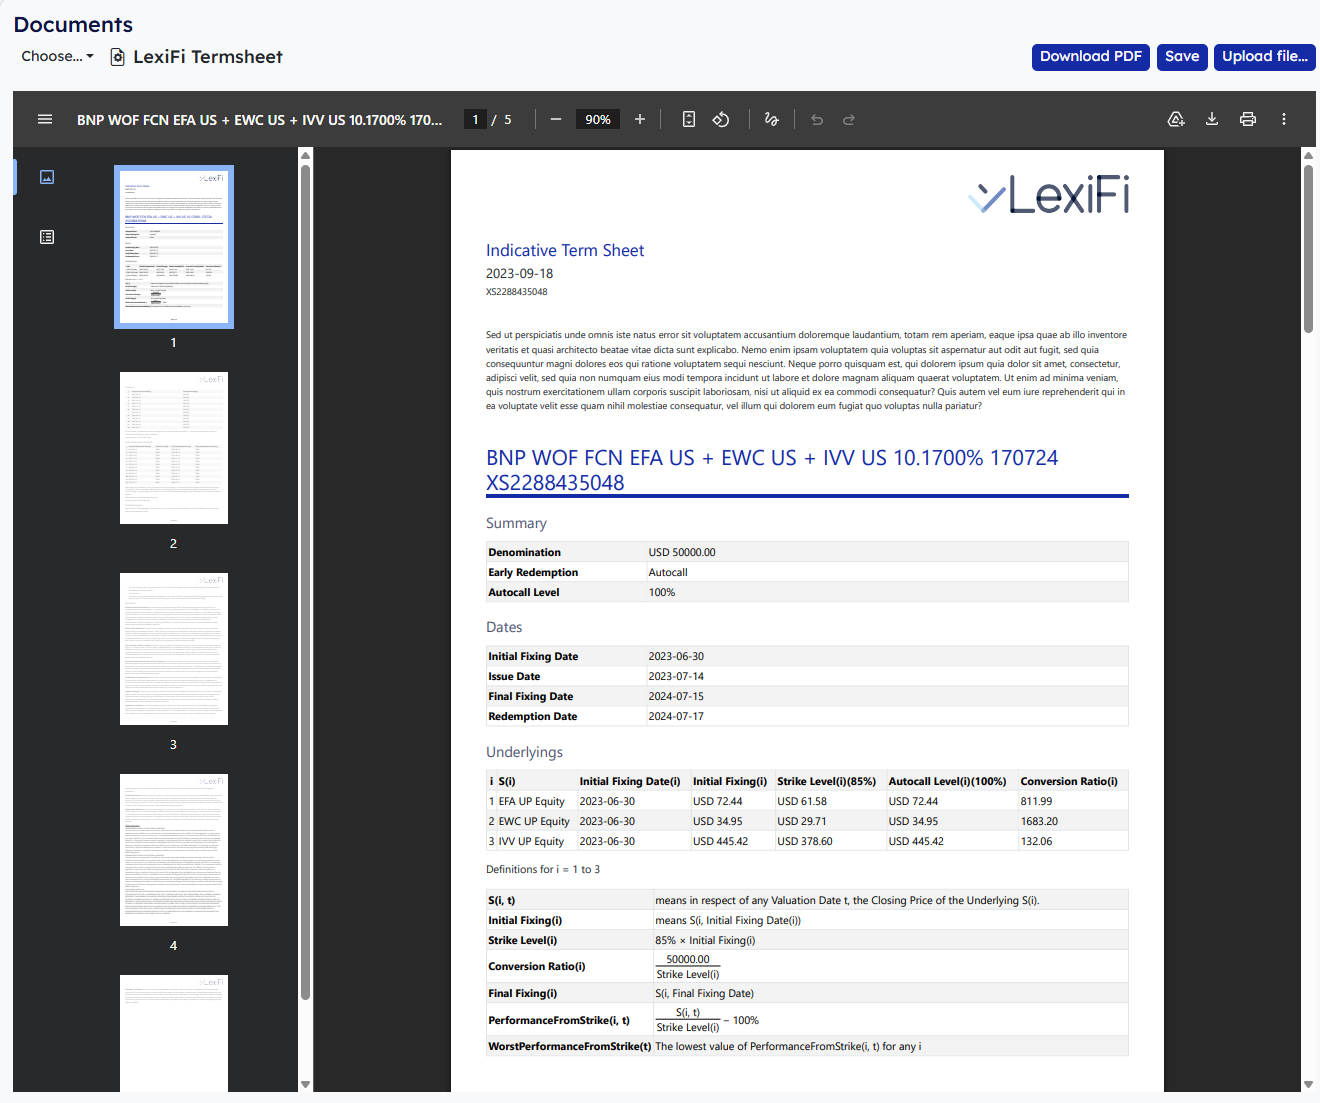Click the document scroll-down arrow

(x=1308, y=1084)
